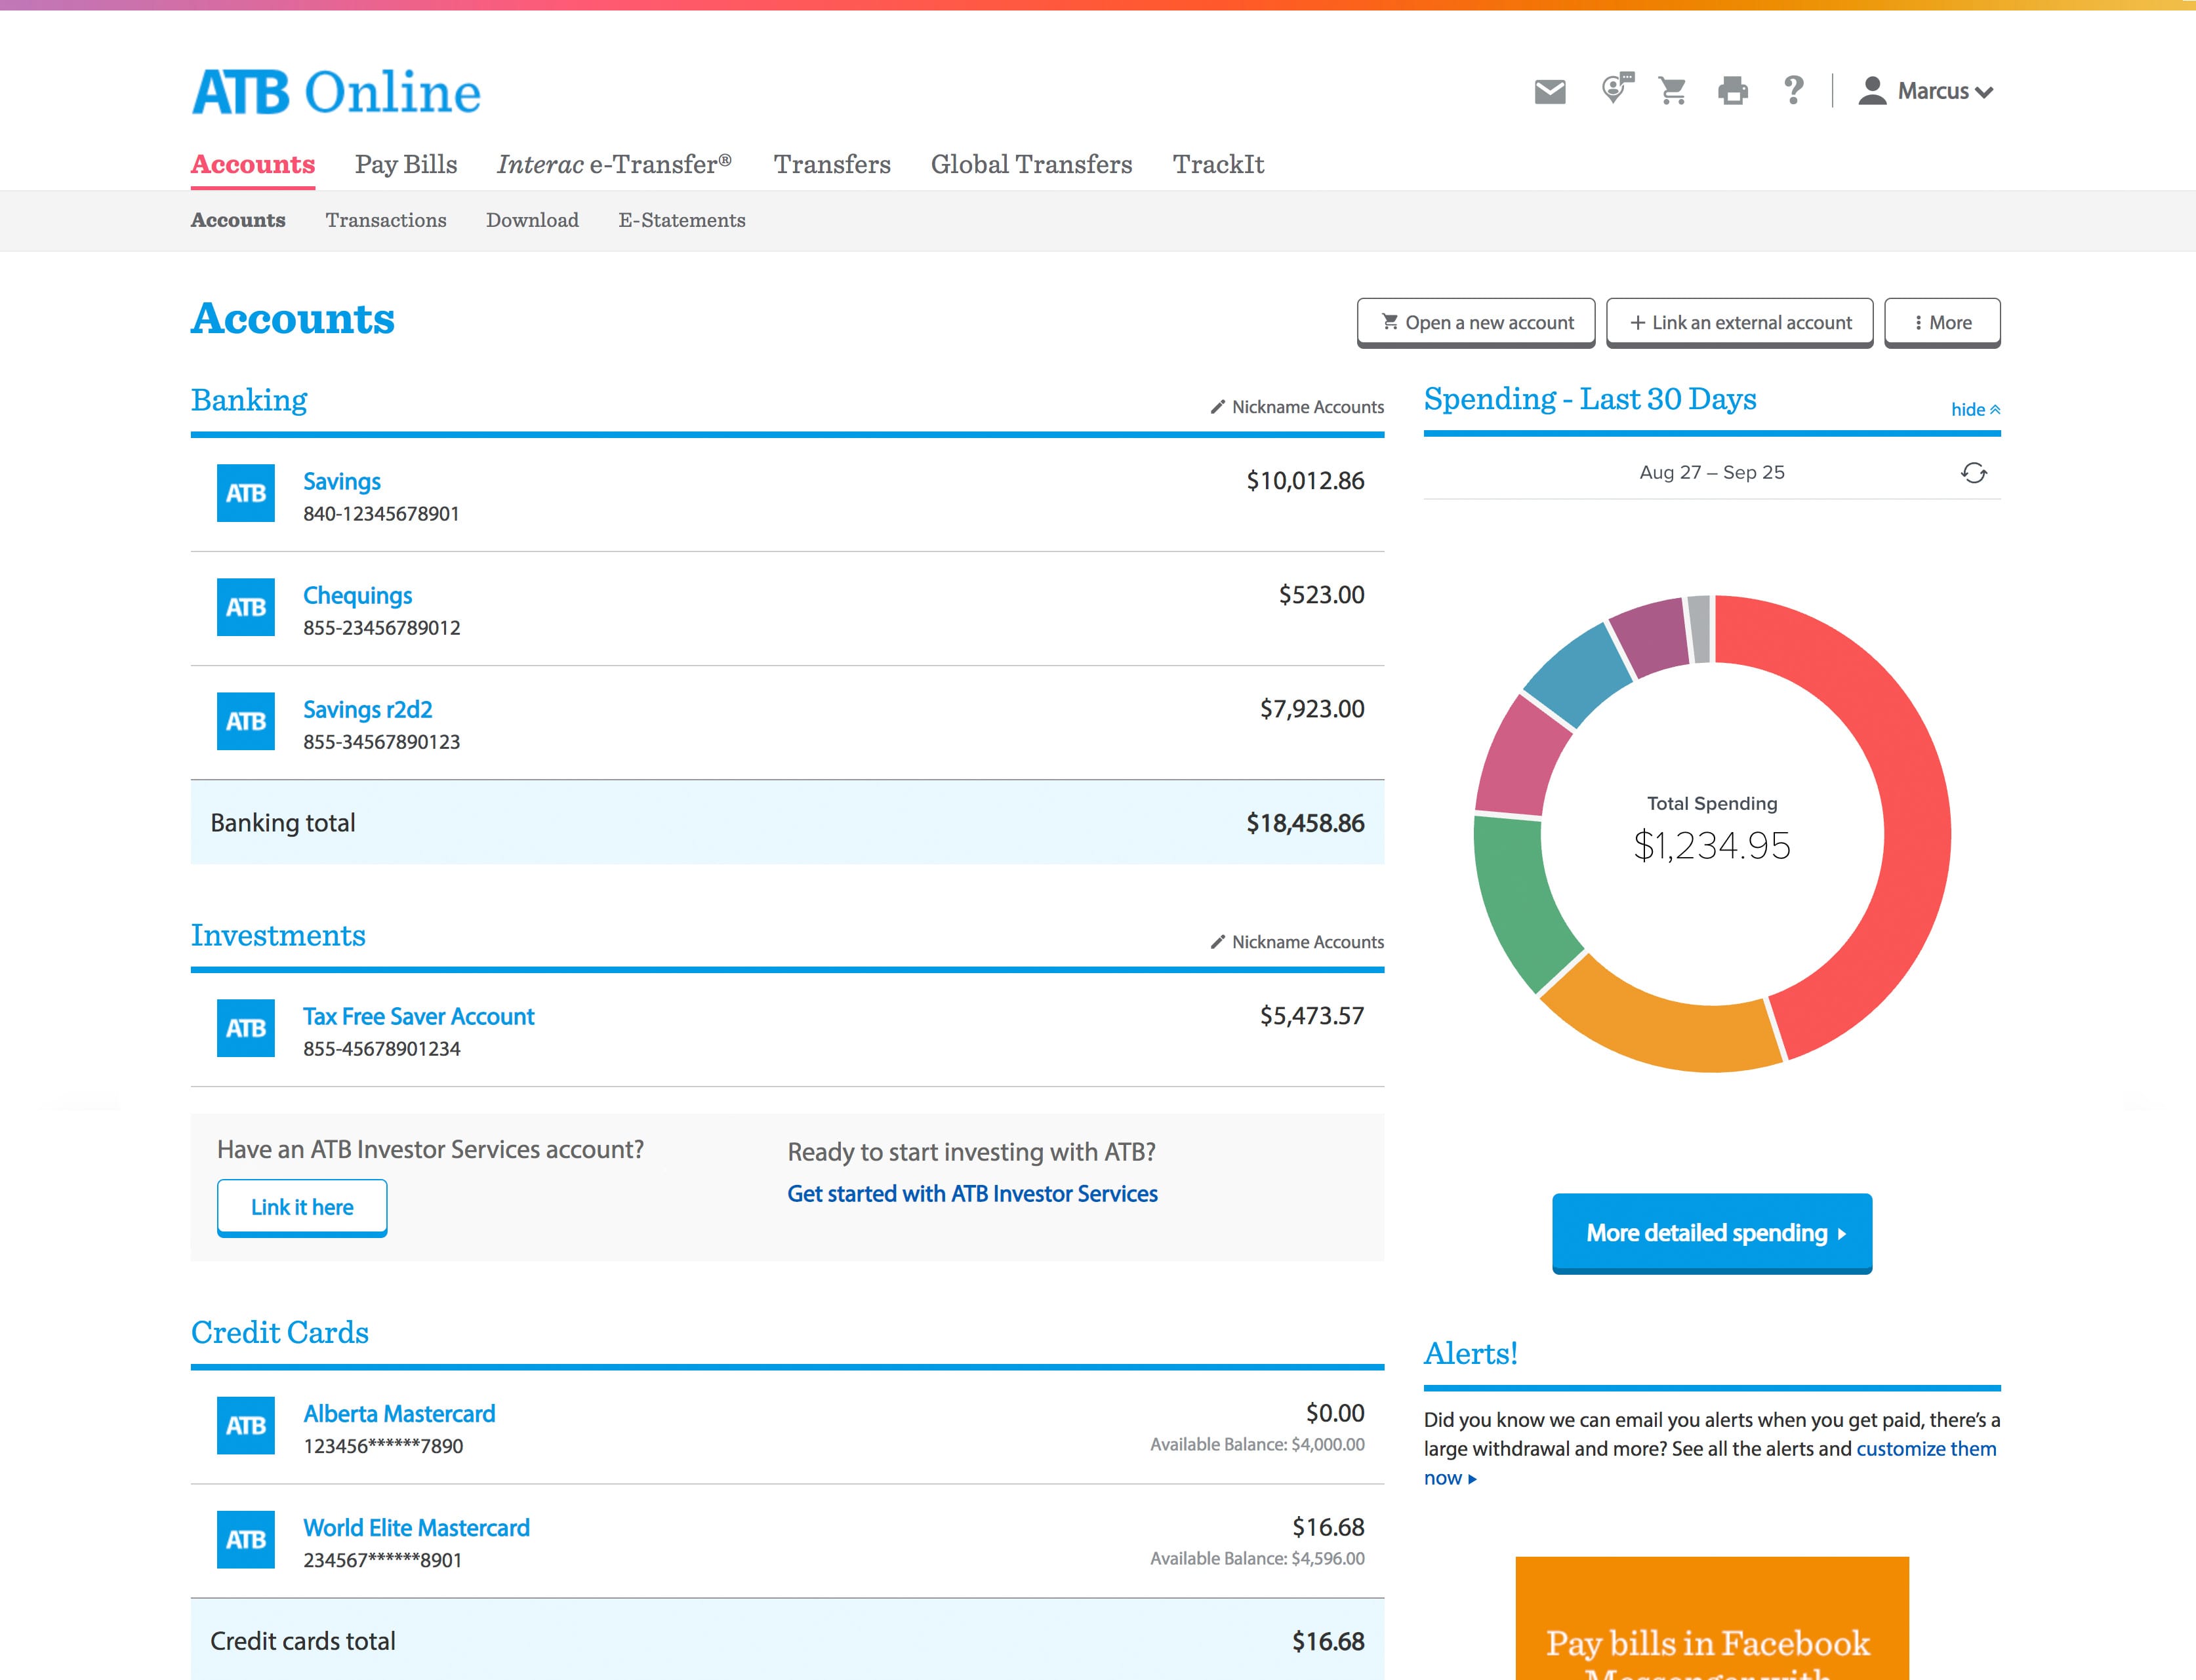Click ATB logo tile beside World Elite Mastercard
The image size is (2196, 1680).
246,1539
